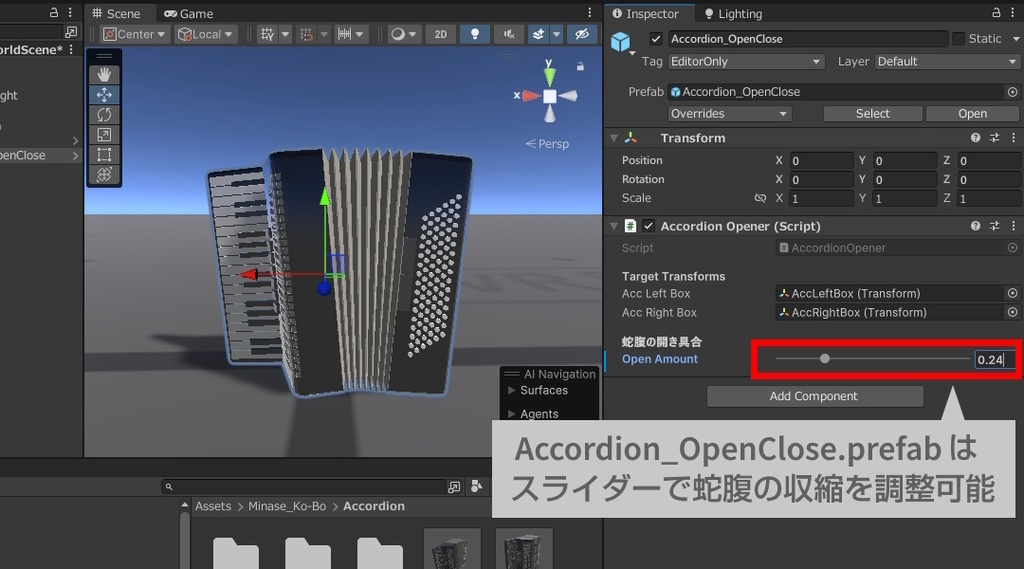1024x569 pixels.
Task: Select the Scale tool
Action: pos(104,135)
